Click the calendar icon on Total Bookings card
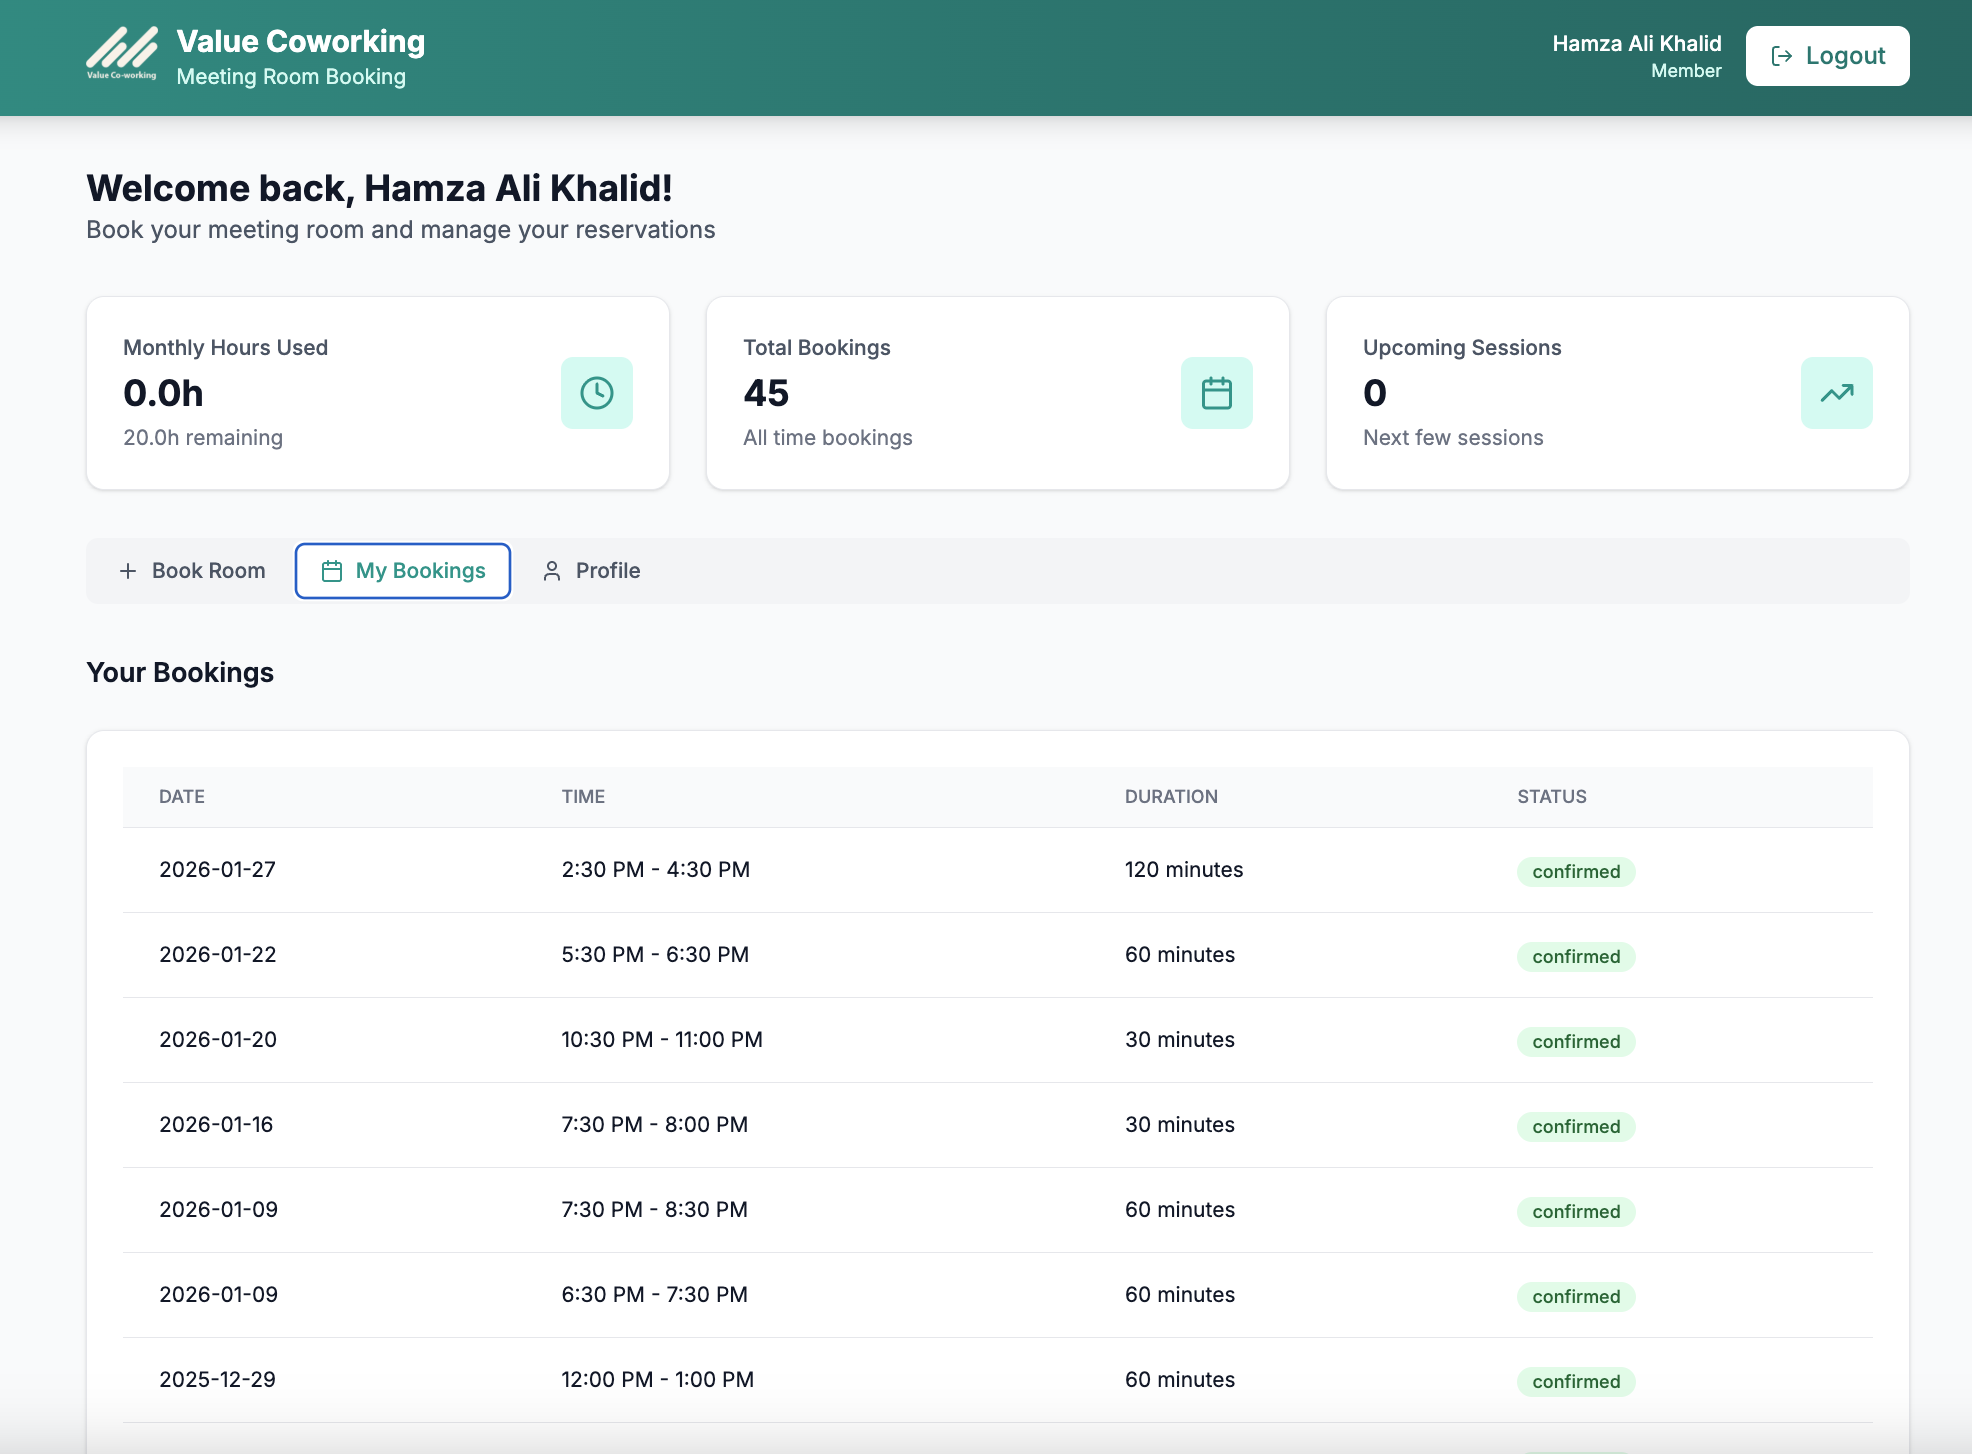The width and height of the screenshot is (1972, 1454). coord(1216,393)
